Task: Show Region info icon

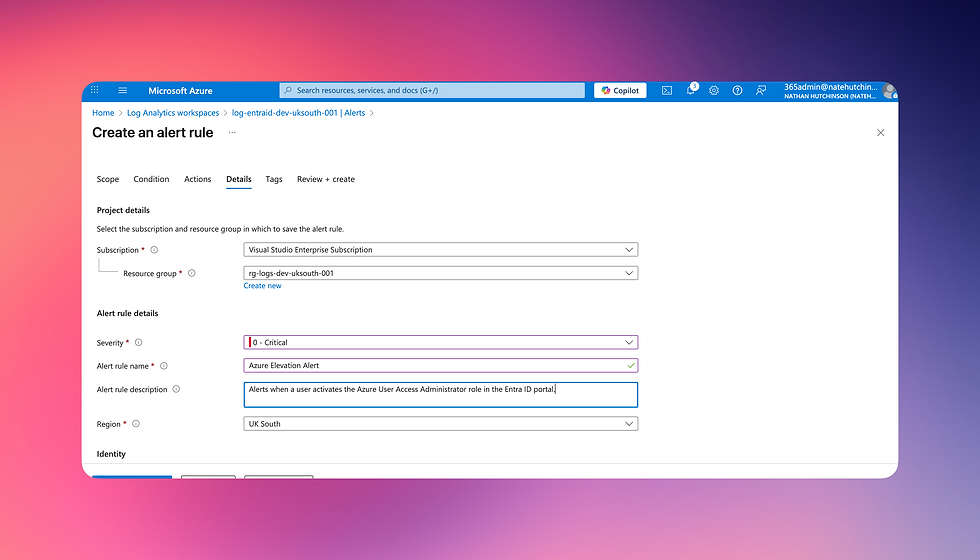Action: pyautogui.click(x=136, y=424)
